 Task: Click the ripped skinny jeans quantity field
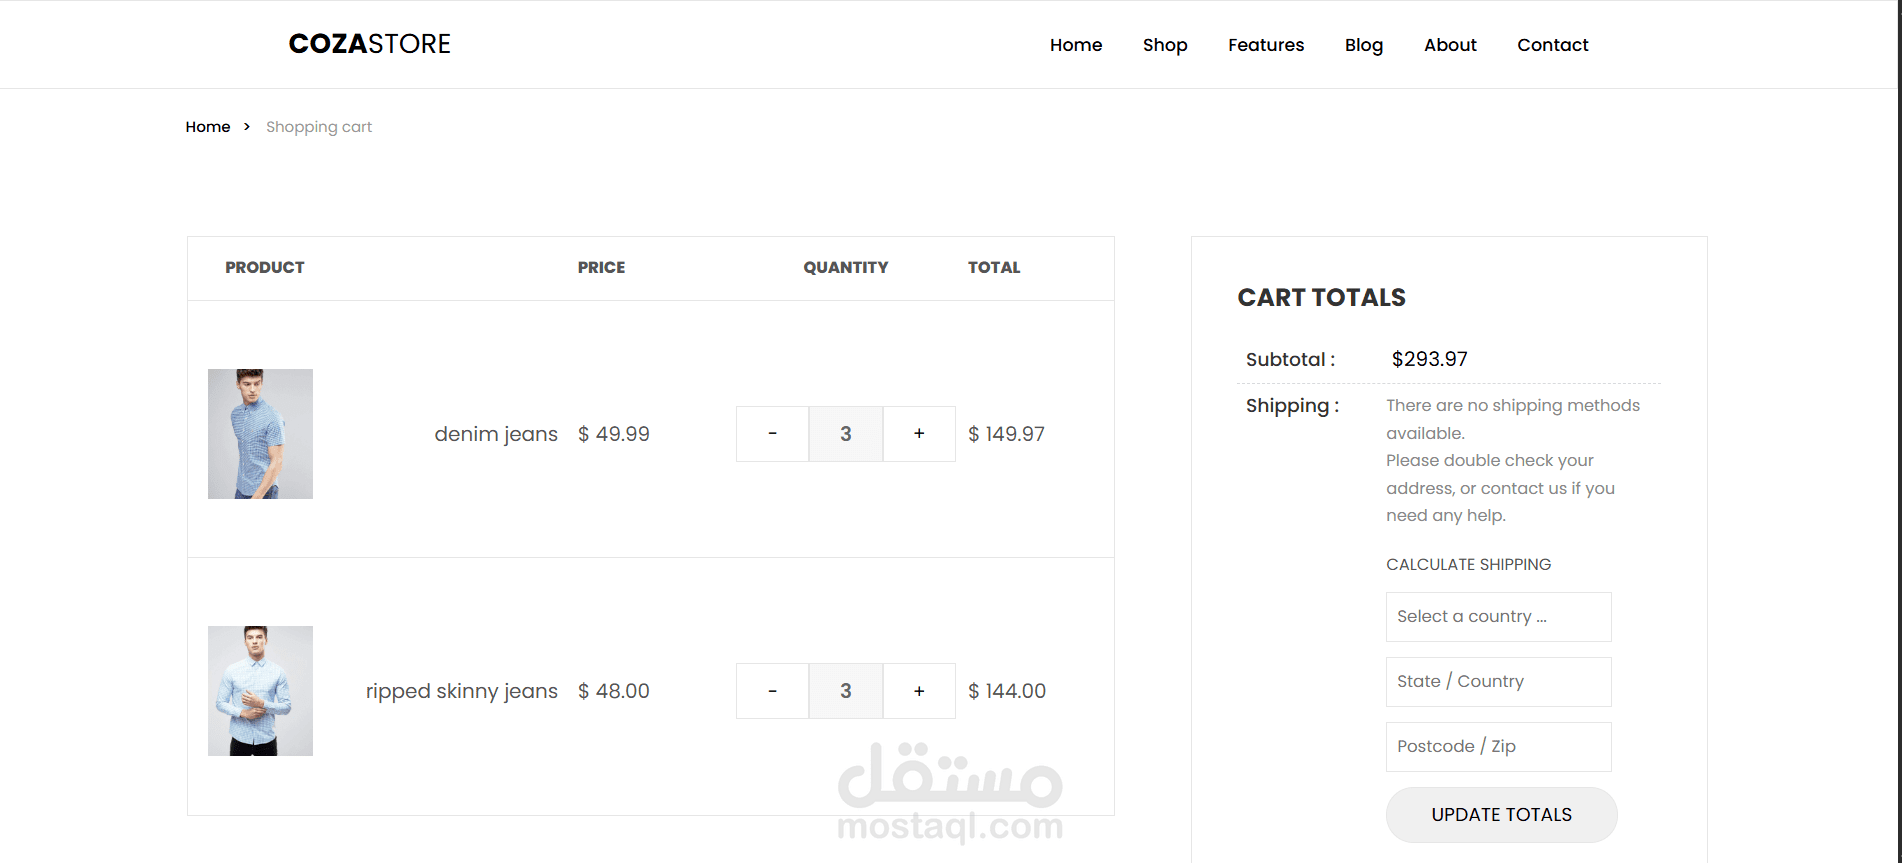846,691
